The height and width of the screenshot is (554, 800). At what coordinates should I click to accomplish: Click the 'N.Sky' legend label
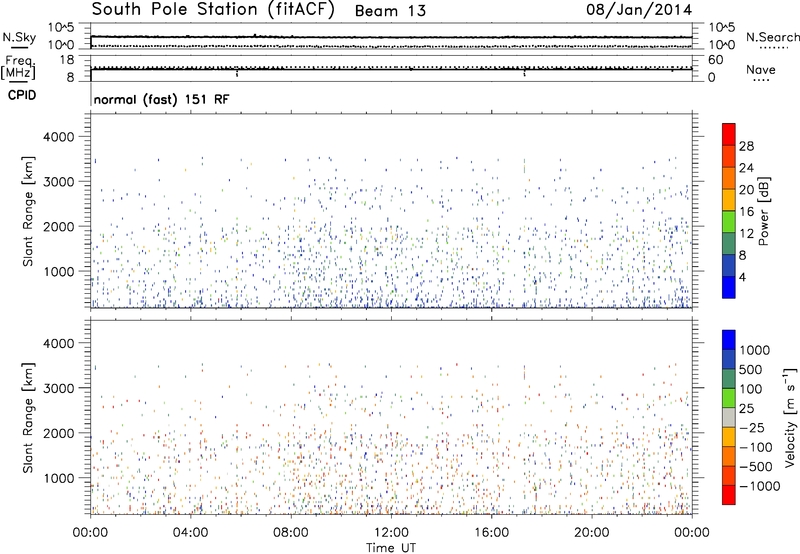19,37
